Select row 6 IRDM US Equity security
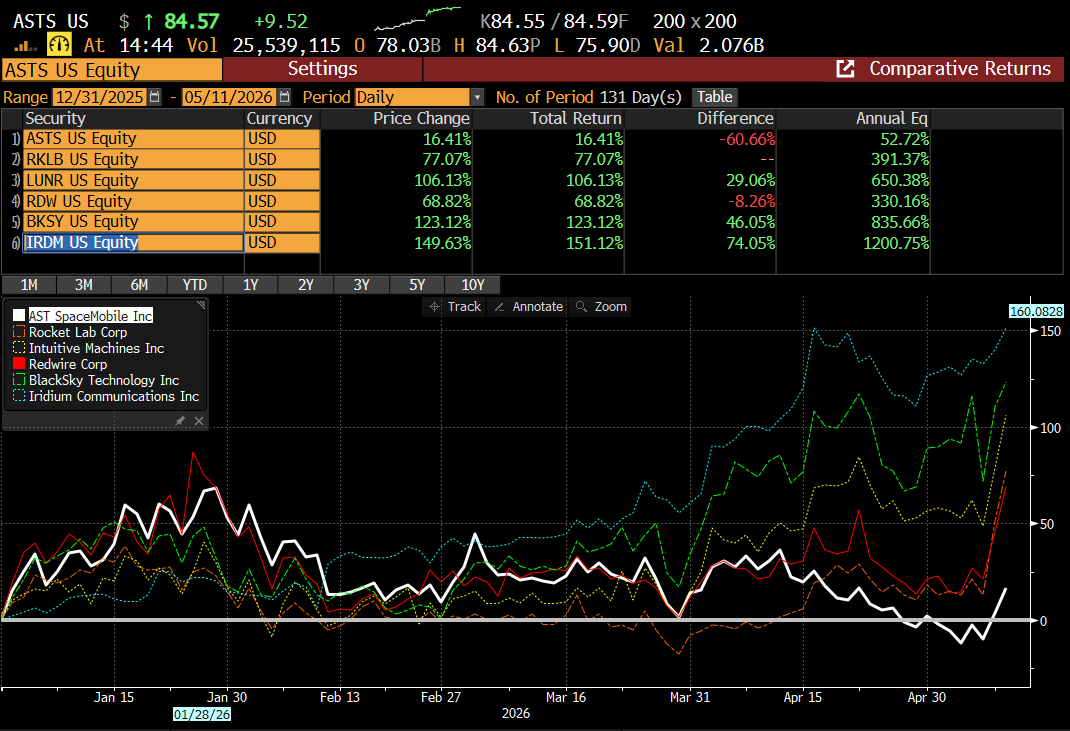The width and height of the screenshot is (1070, 731). [x=134, y=243]
